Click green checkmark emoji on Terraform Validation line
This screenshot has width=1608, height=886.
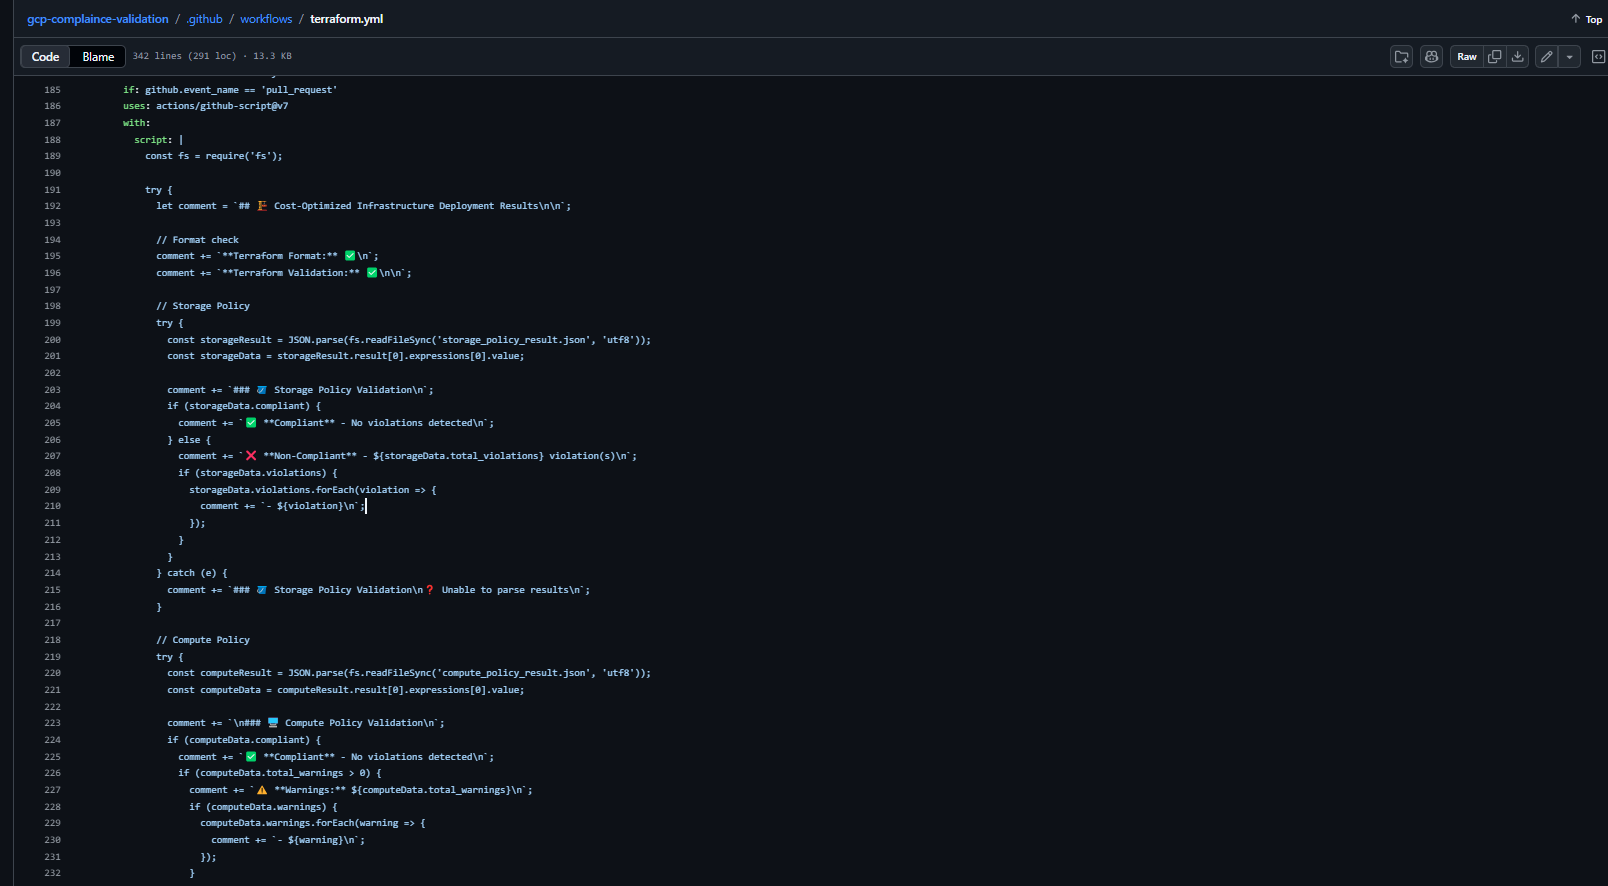(372, 273)
